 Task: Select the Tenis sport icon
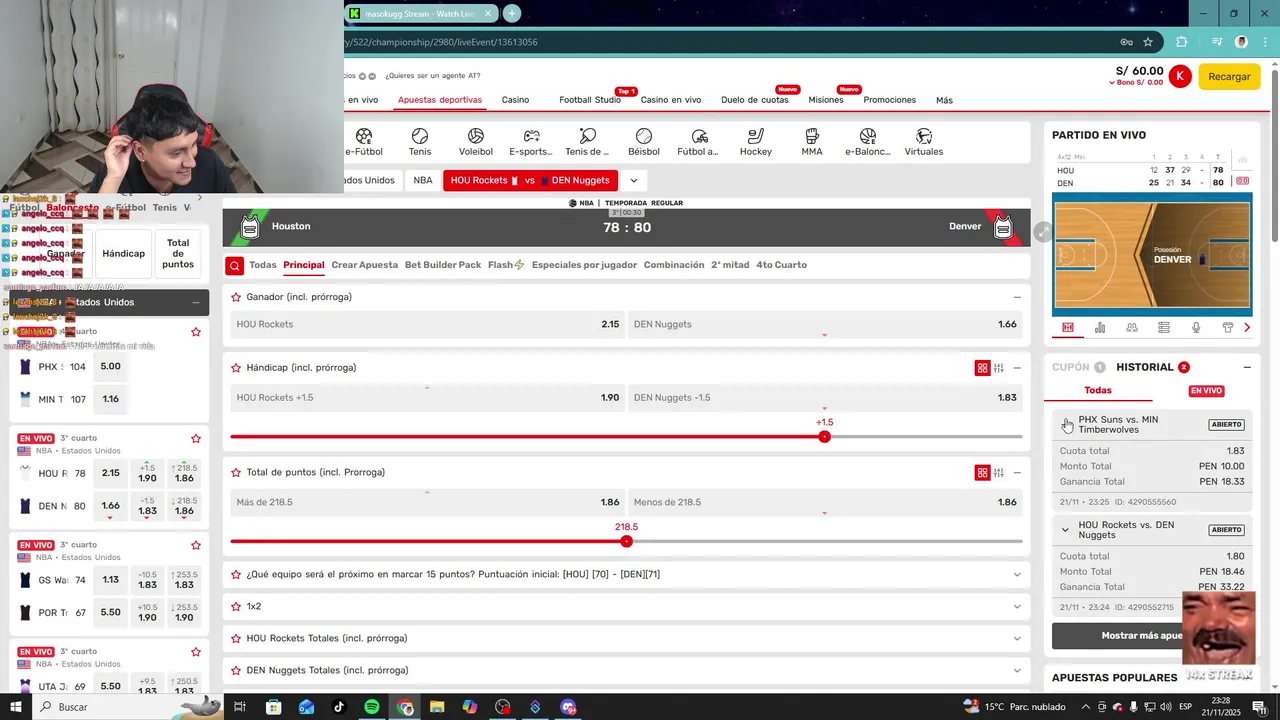coord(420,136)
